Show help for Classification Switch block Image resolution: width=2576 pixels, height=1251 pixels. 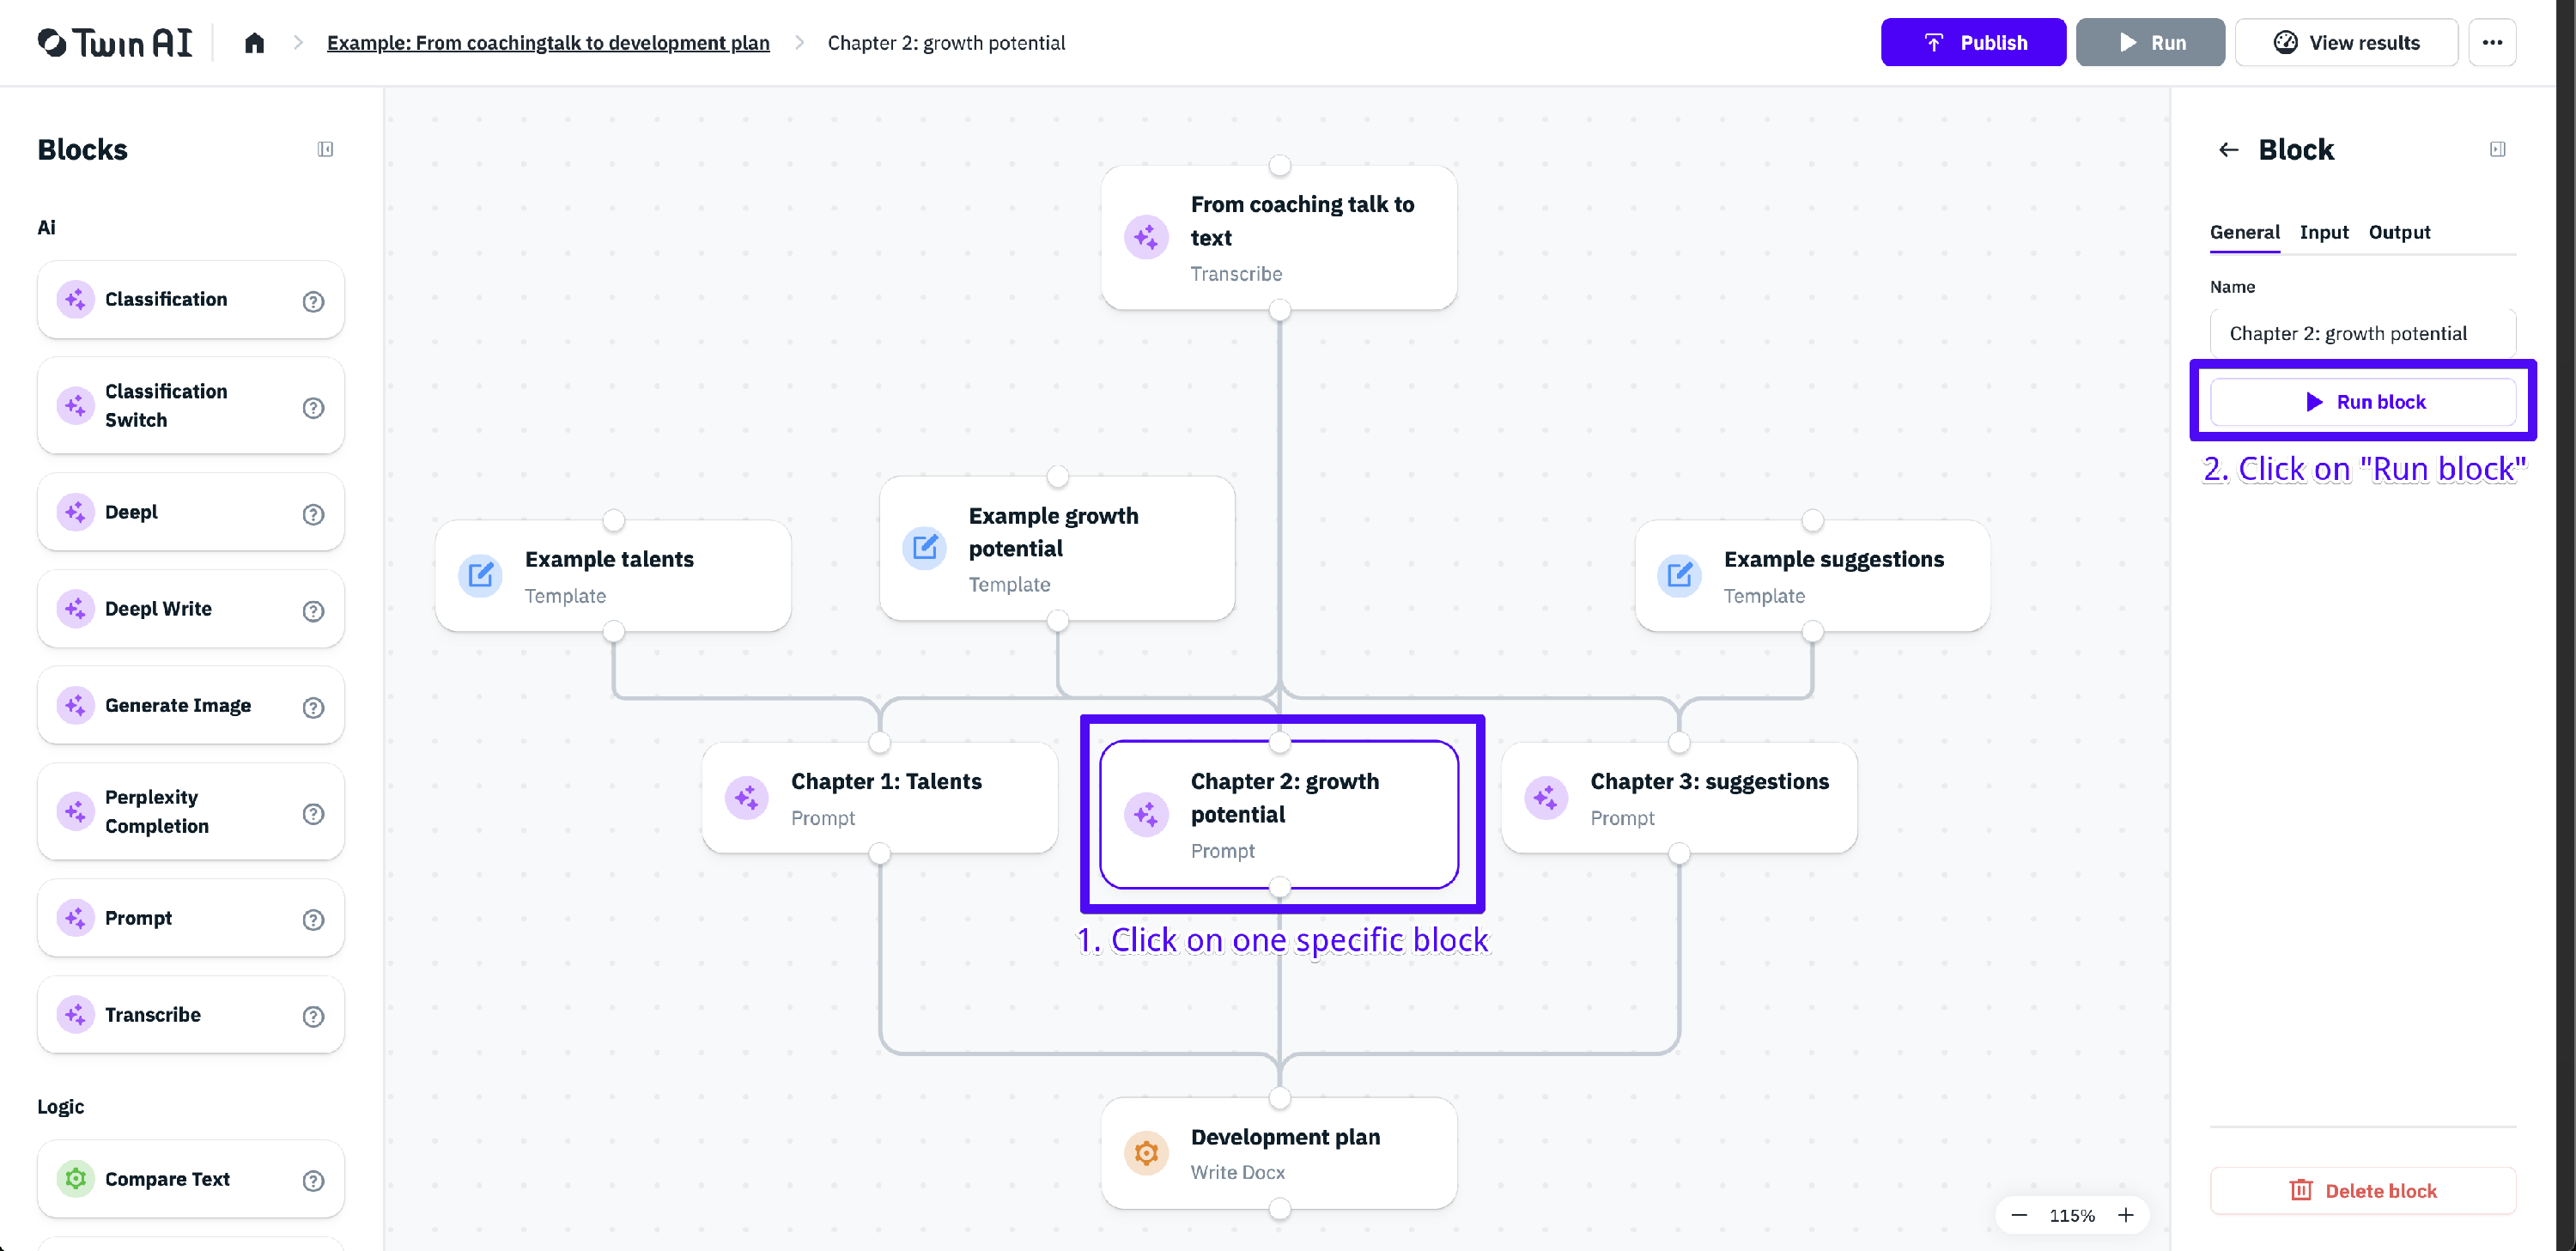click(313, 407)
